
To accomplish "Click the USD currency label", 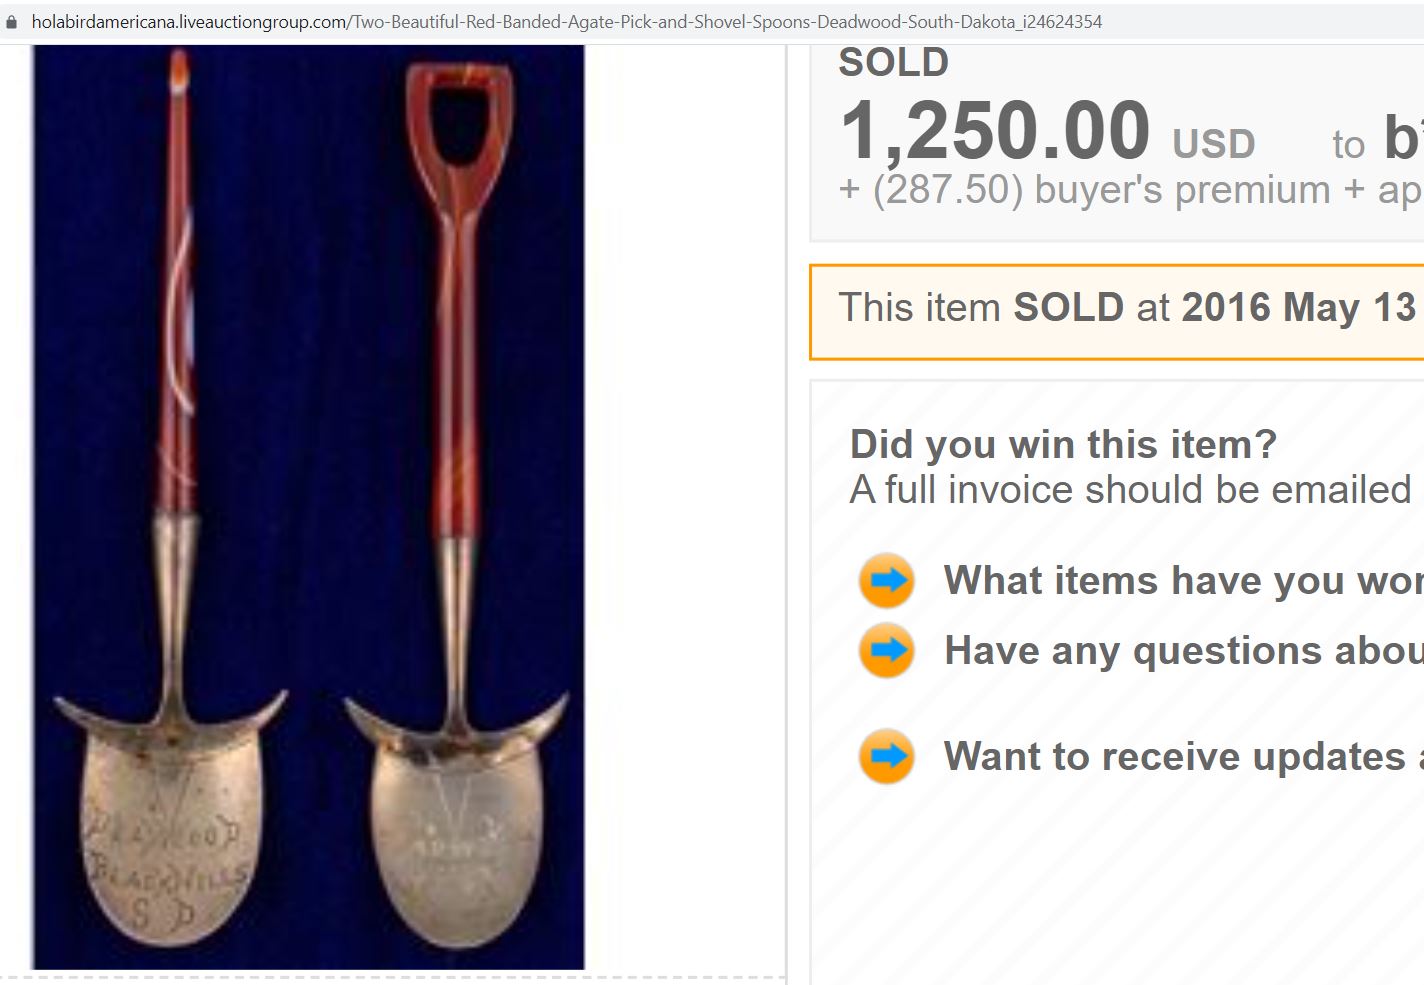I will (x=1213, y=145).
